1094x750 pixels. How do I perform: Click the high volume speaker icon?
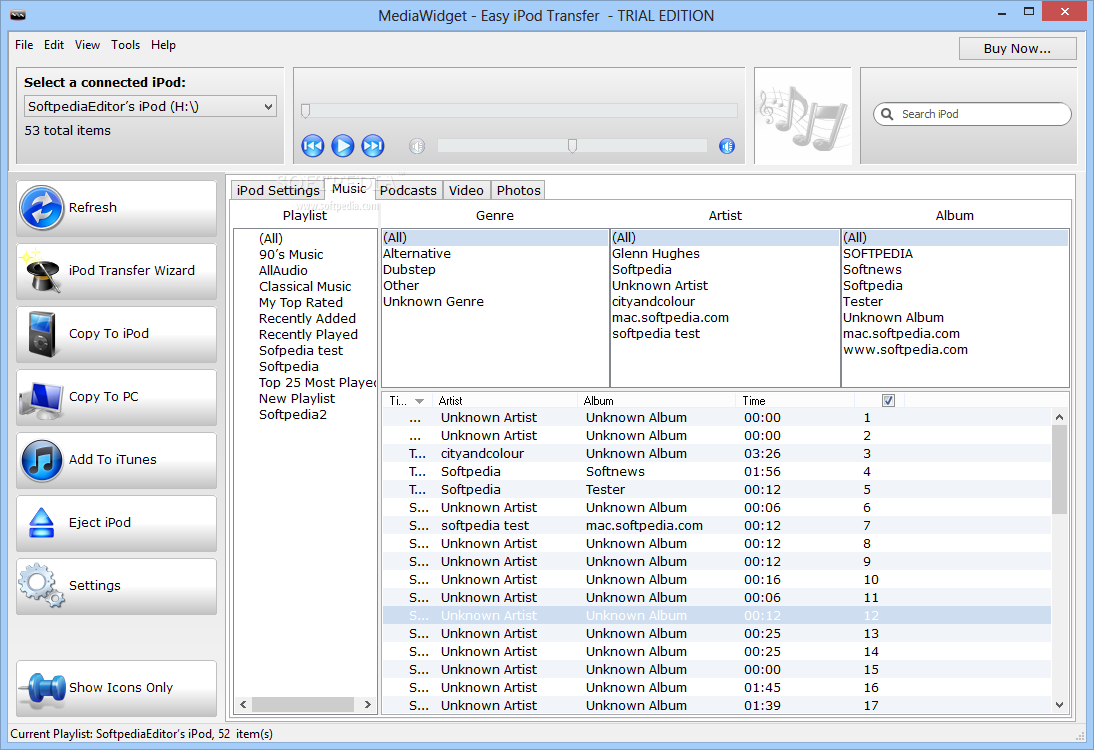tap(727, 146)
